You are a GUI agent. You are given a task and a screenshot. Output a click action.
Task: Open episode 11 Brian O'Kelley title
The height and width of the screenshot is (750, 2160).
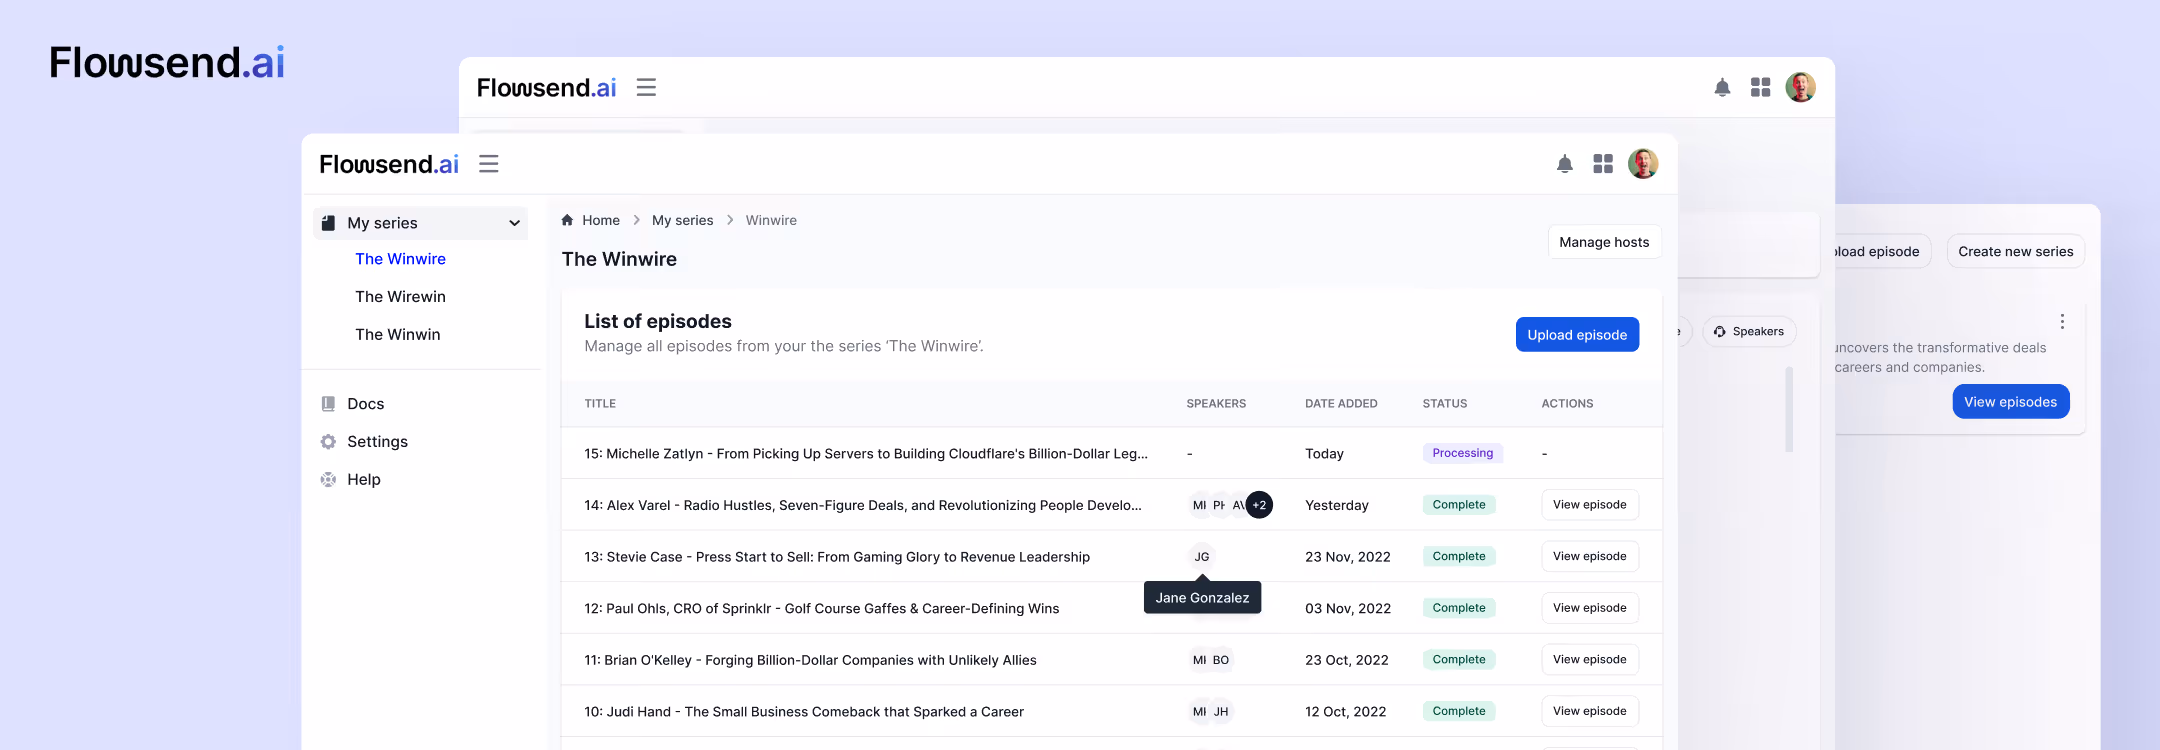click(x=810, y=660)
